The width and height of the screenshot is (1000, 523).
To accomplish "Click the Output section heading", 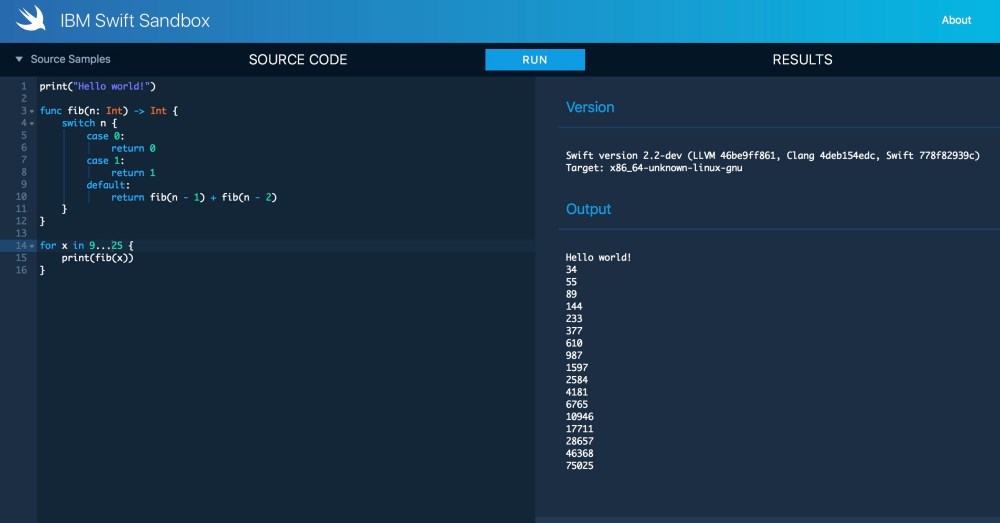I will coord(588,209).
